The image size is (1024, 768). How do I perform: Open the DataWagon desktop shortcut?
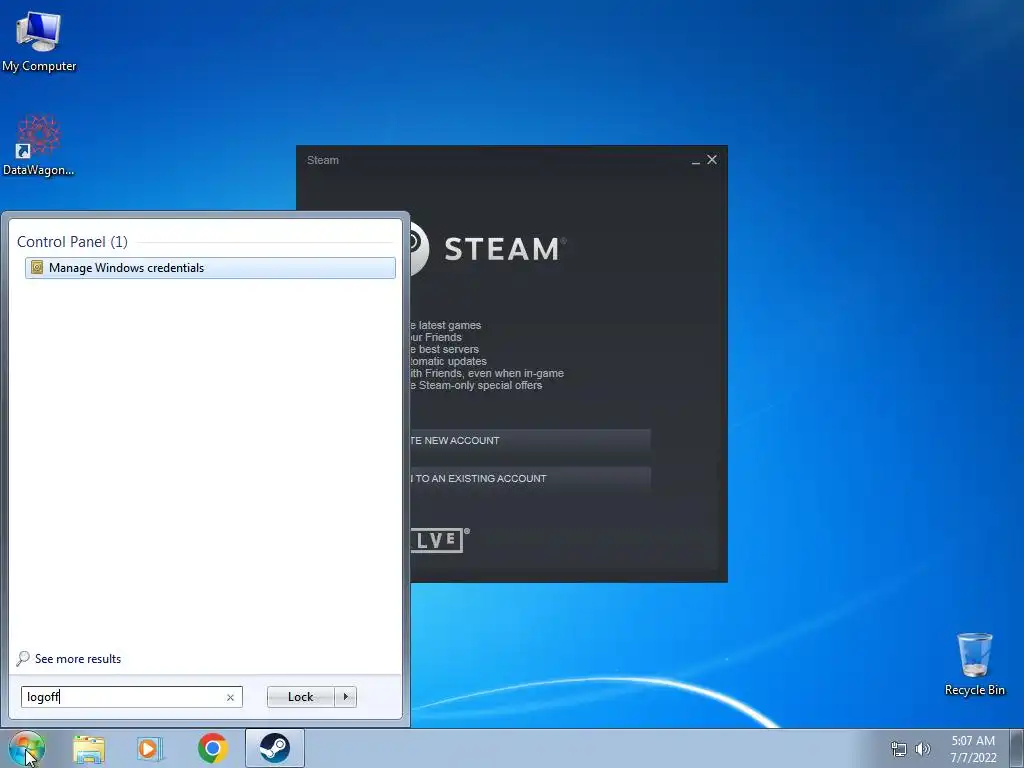[x=39, y=146]
